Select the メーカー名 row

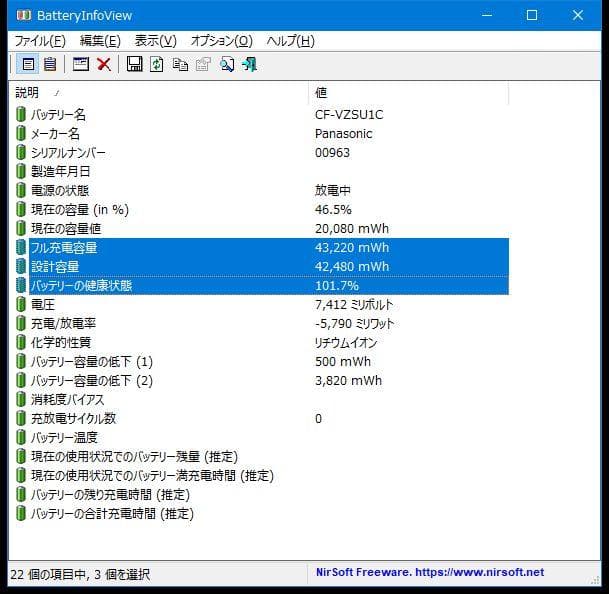pyautogui.click(x=262, y=134)
